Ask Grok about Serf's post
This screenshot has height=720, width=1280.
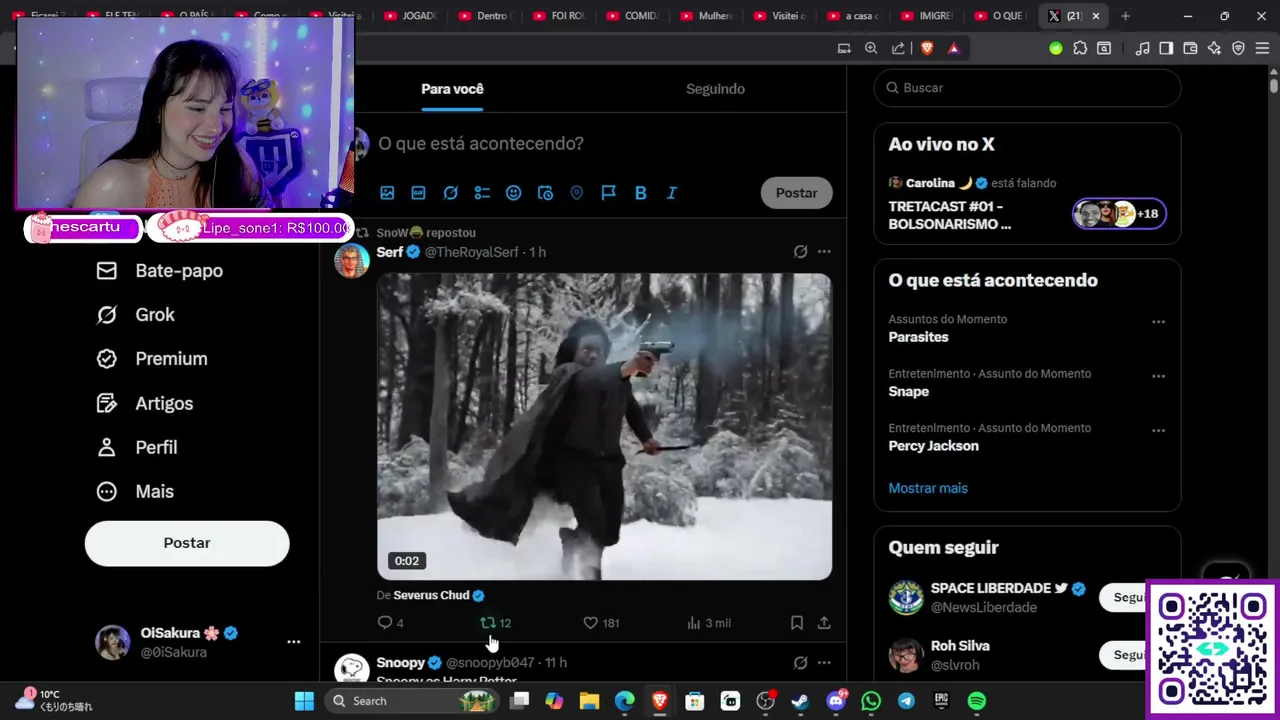800,252
